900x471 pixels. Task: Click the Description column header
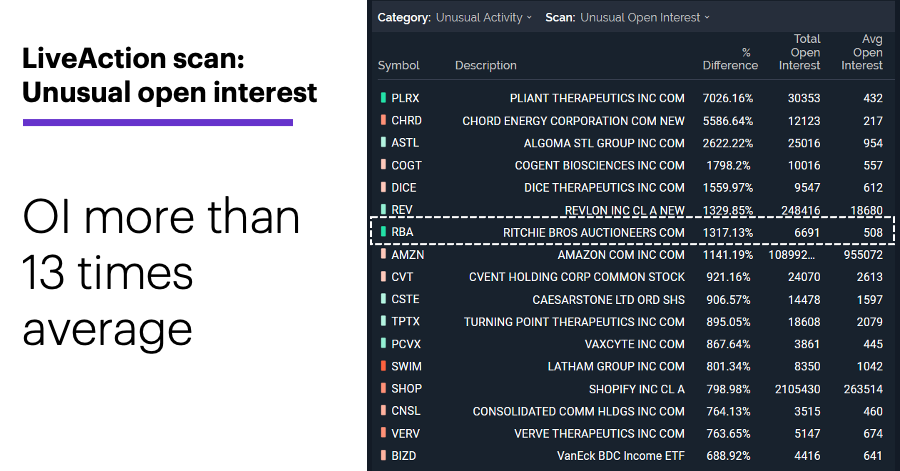tap(486, 65)
